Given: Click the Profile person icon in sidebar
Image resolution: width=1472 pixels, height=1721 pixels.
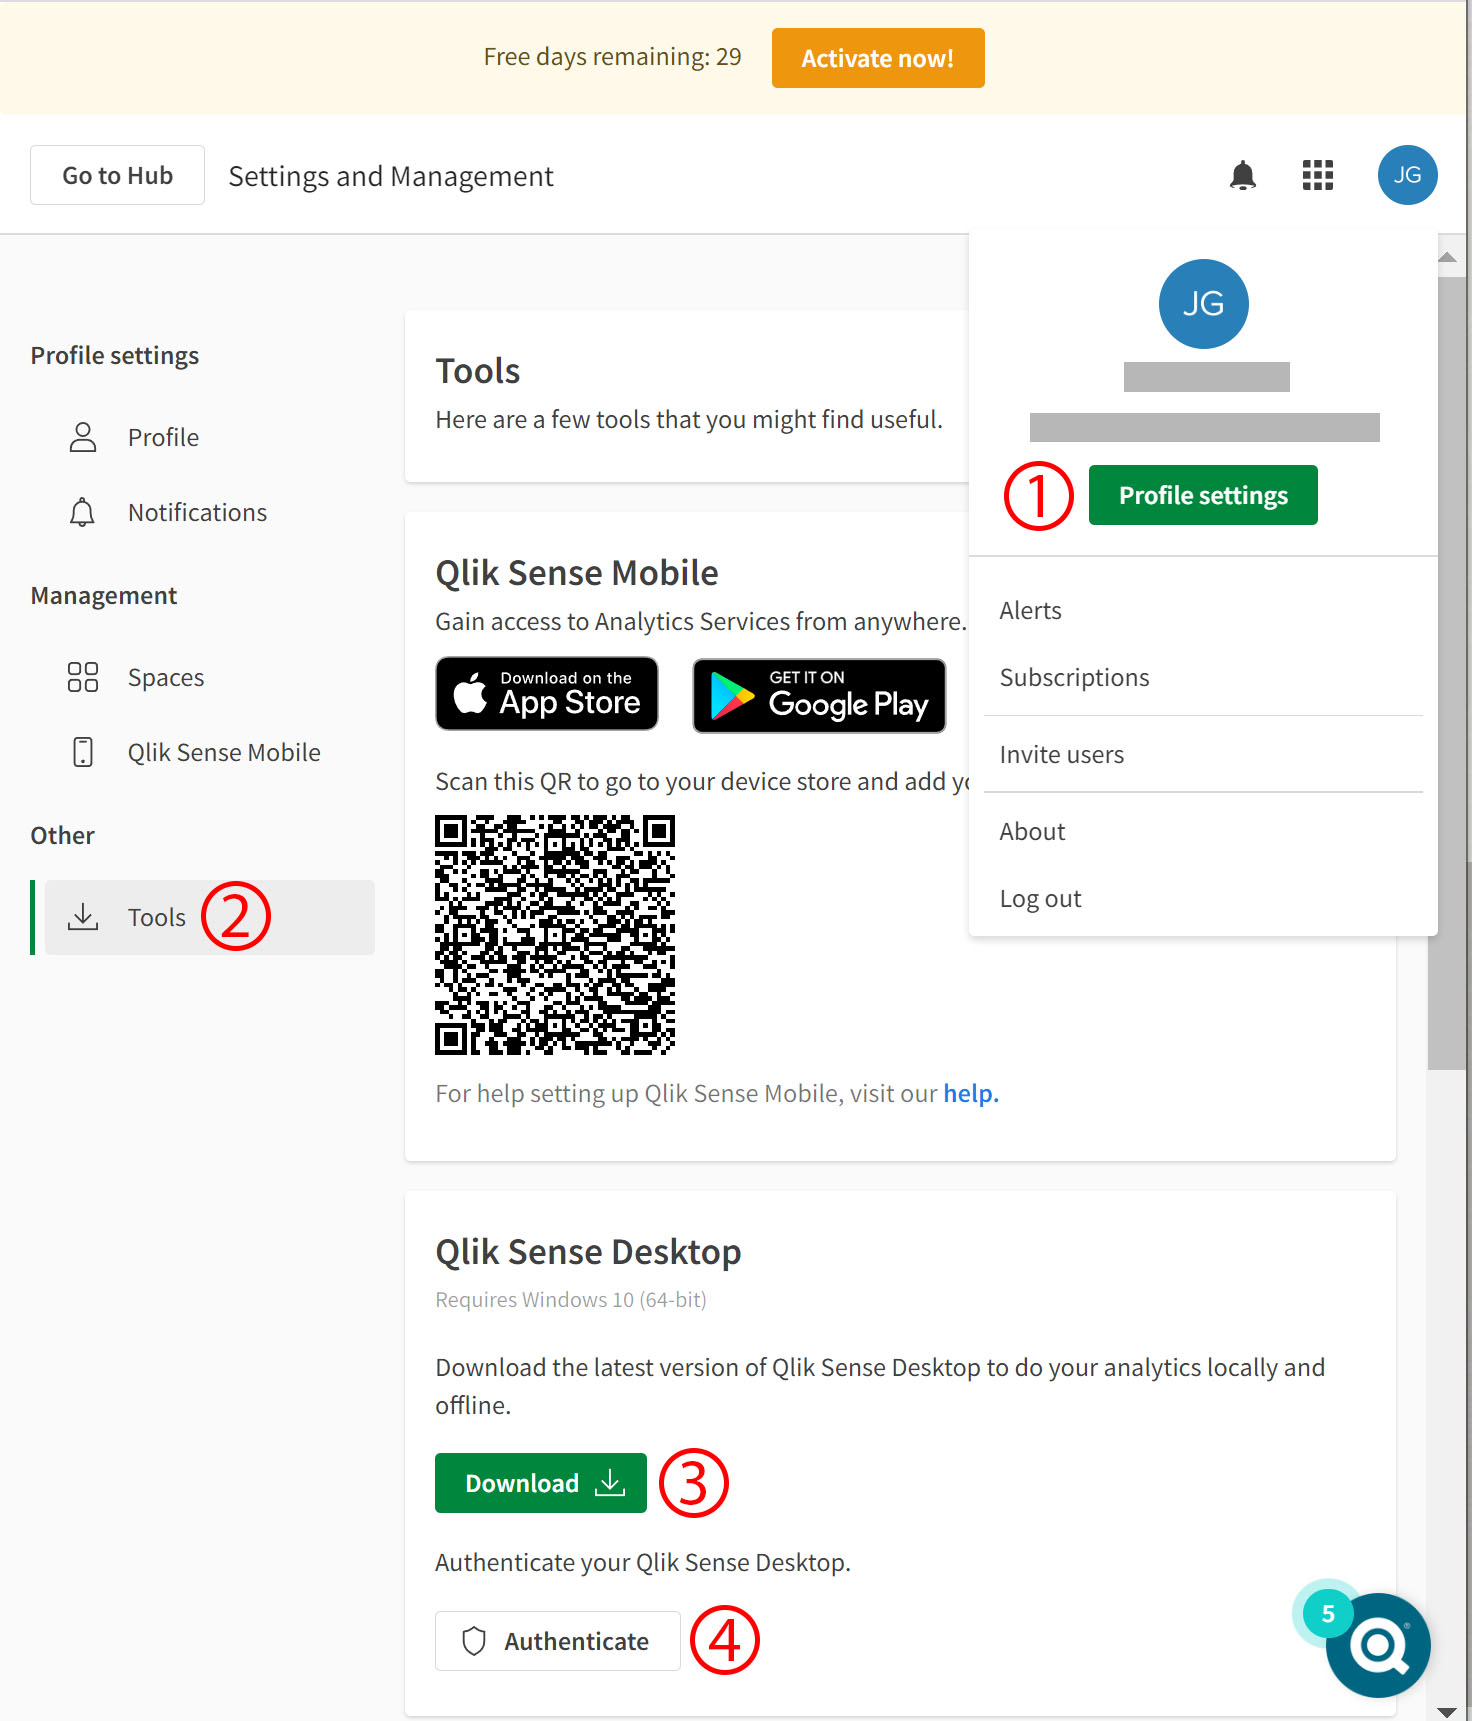Looking at the screenshot, I should (x=83, y=437).
